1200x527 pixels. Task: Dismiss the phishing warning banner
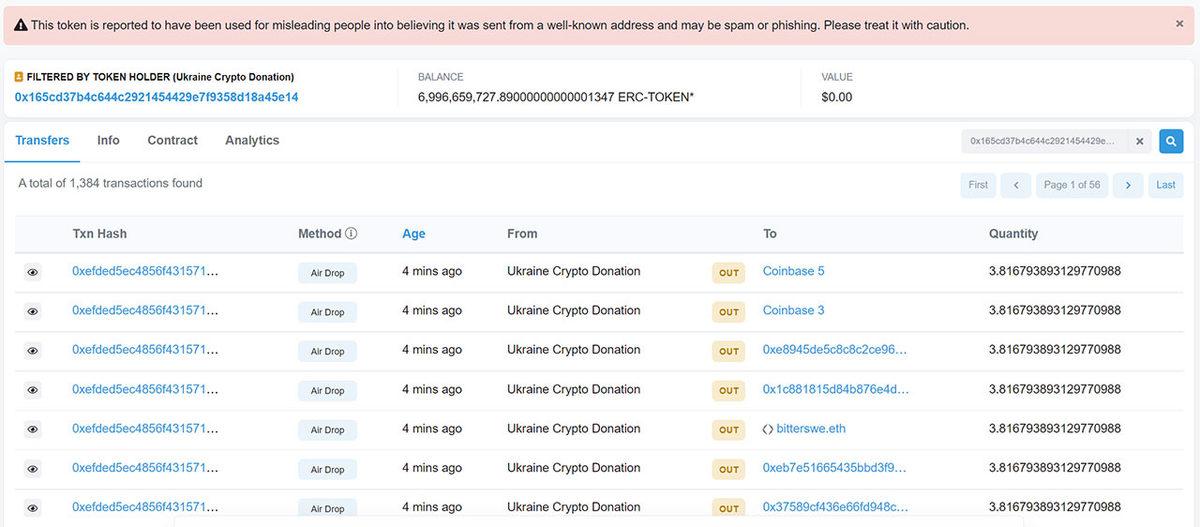1179,24
